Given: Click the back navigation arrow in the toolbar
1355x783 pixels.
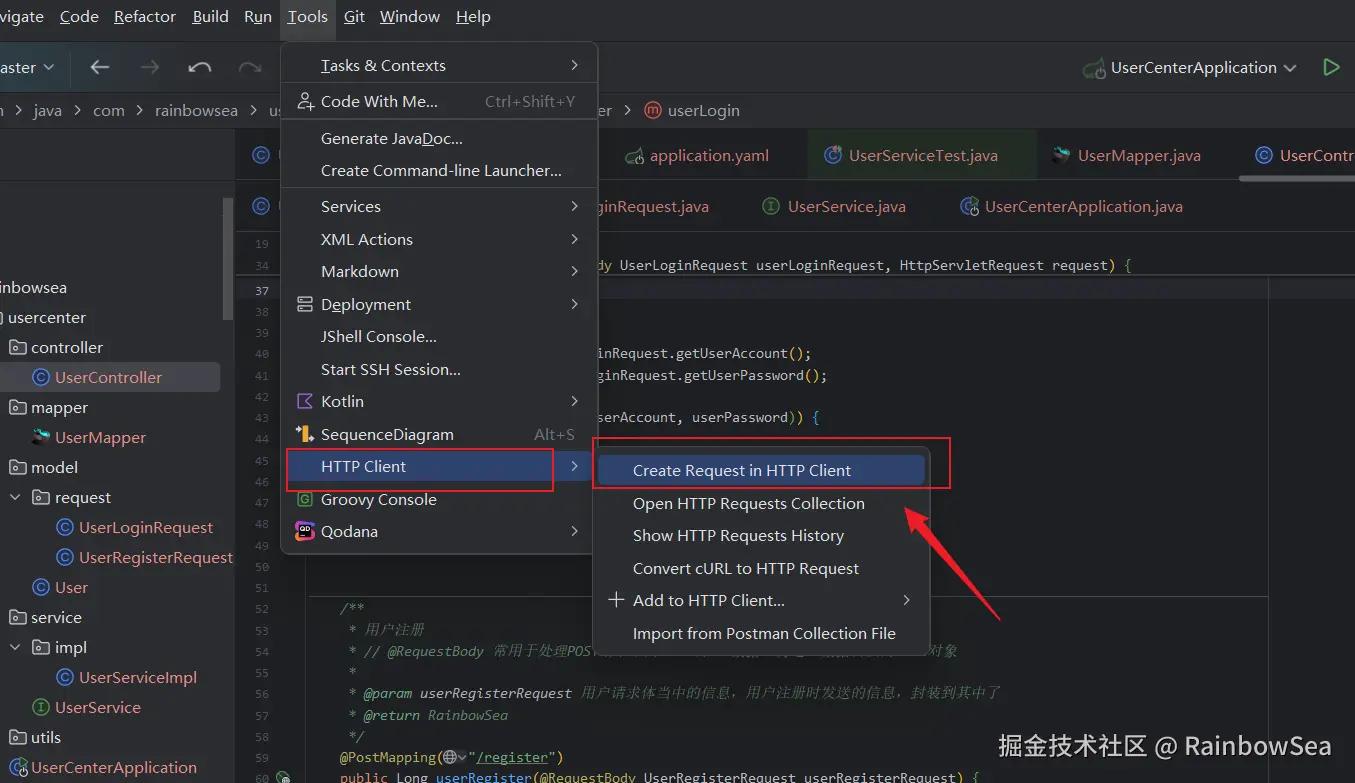Looking at the screenshot, I should (x=100, y=67).
